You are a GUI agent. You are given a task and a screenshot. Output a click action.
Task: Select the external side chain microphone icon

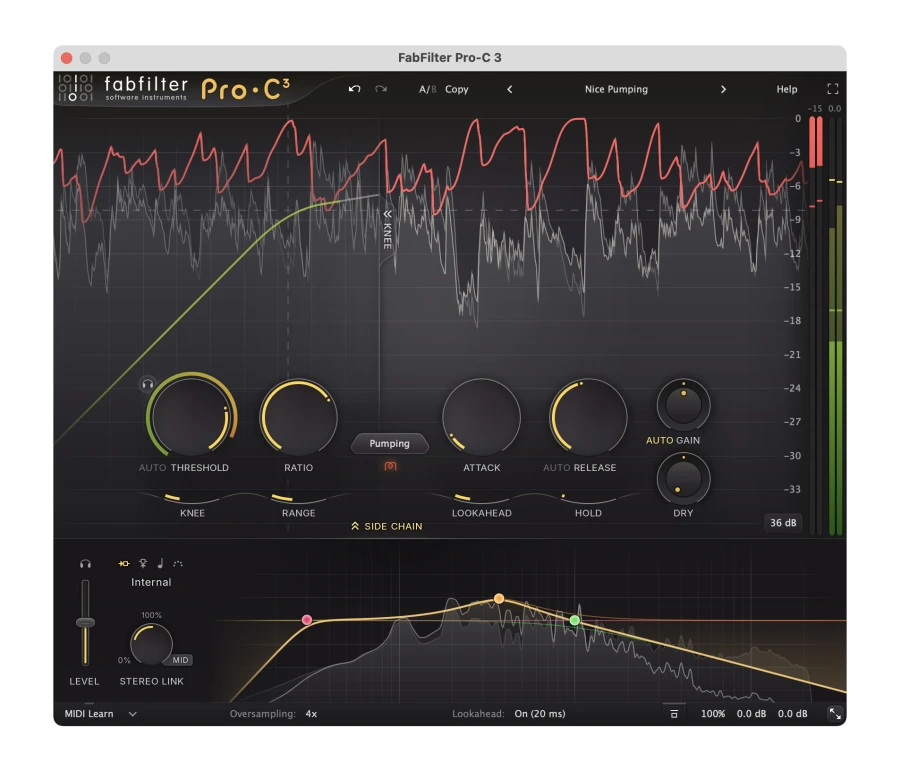pos(143,564)
